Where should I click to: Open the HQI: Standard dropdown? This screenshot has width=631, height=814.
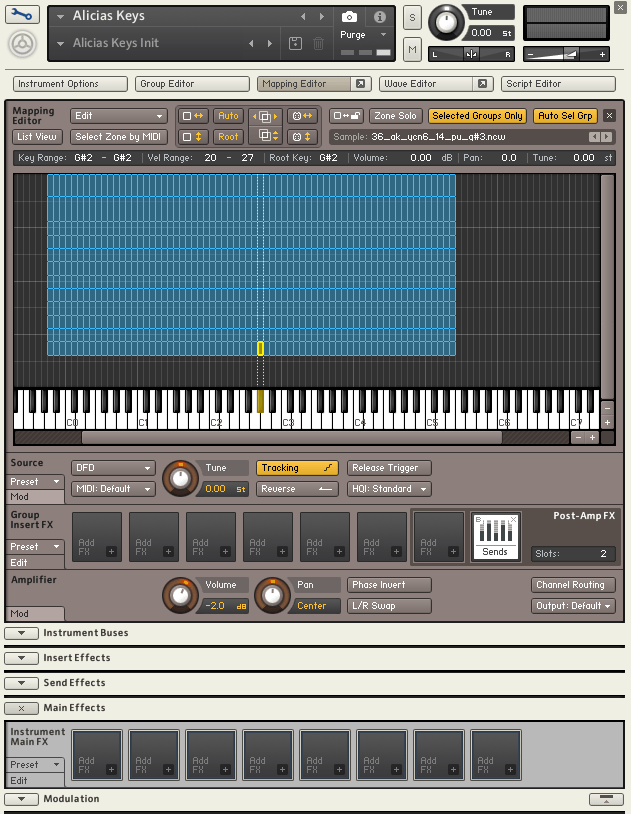coord(389,489)
